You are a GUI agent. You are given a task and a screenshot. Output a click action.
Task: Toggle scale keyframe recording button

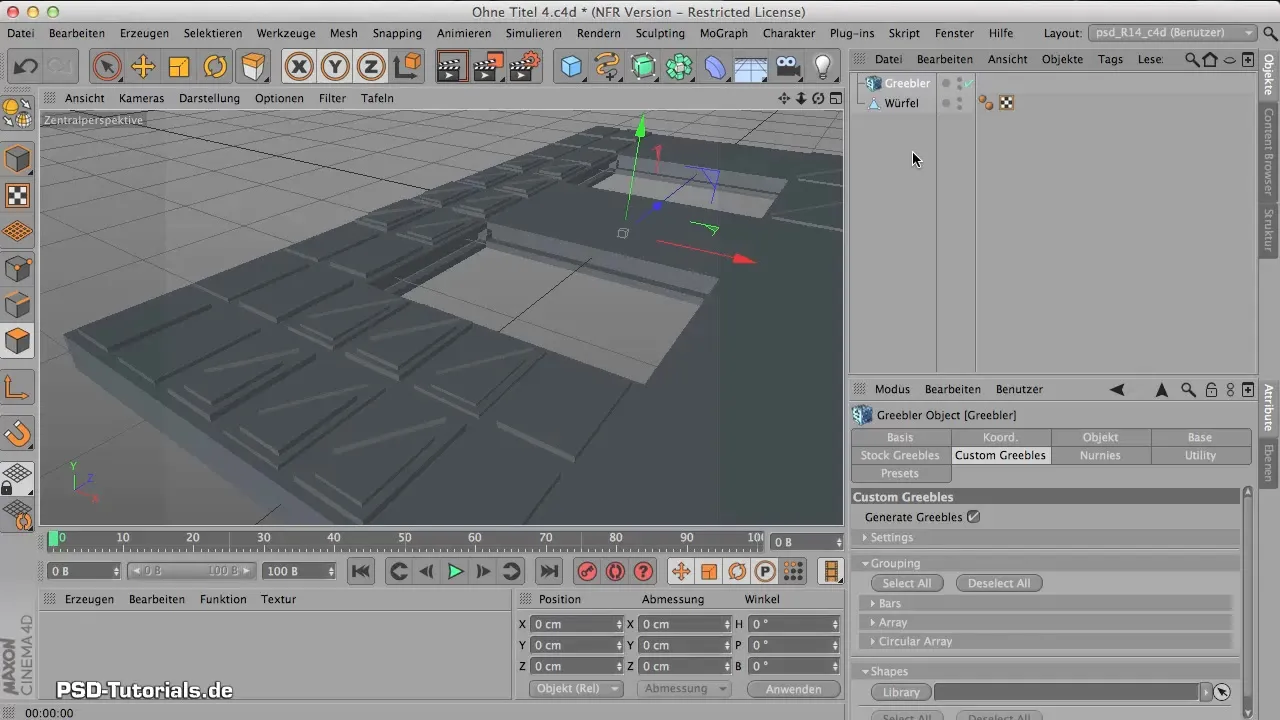coord(709,571)
